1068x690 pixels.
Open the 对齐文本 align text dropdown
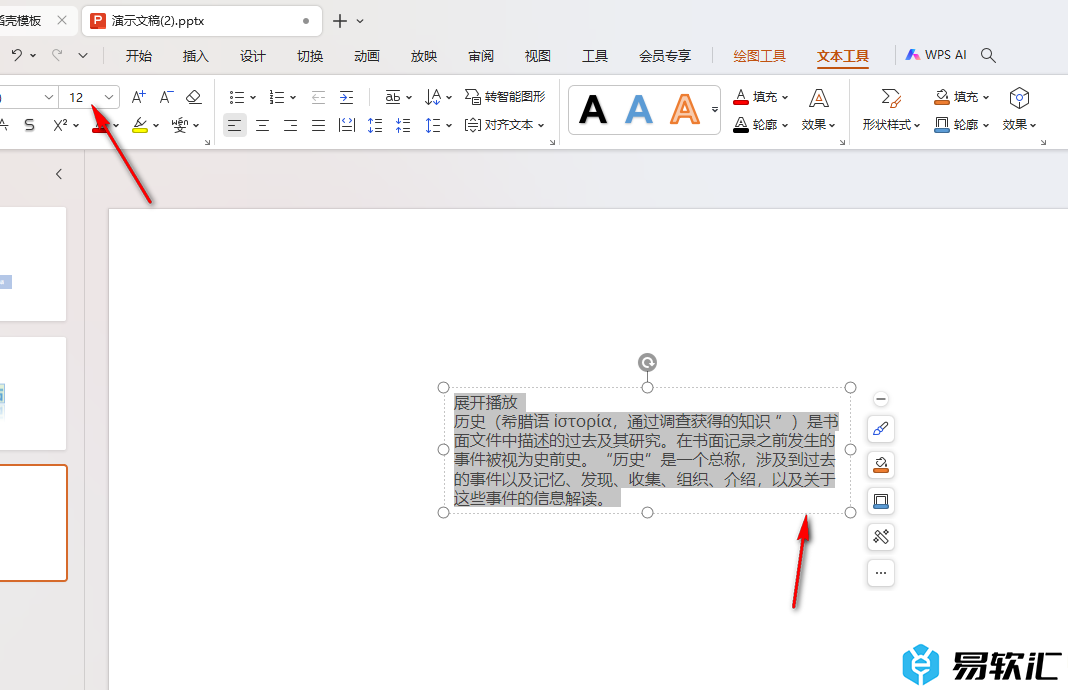pos(505,125)
